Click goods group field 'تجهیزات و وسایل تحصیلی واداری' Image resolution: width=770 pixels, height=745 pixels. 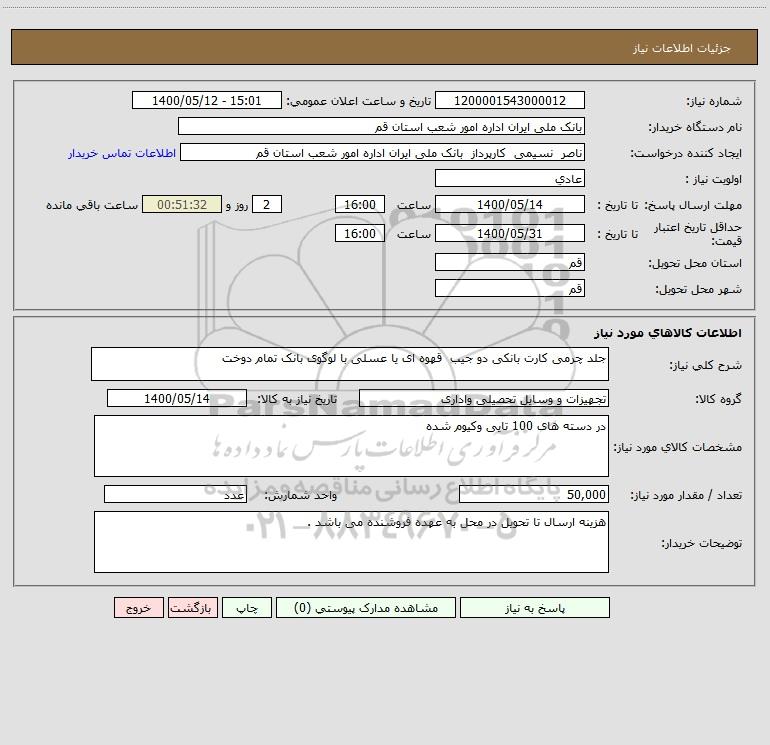(484, 398)
